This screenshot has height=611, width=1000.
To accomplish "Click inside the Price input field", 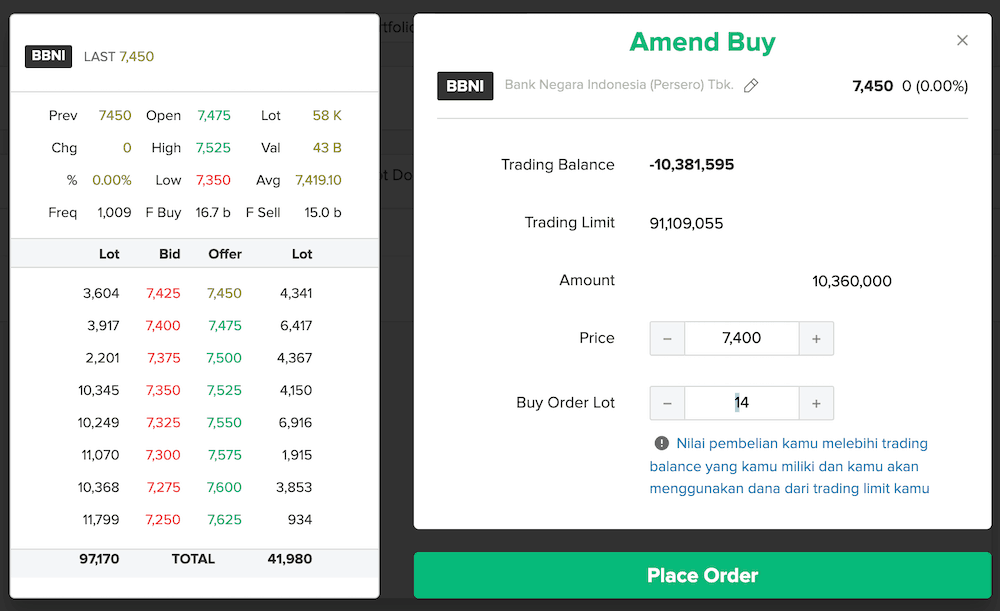I will pos(741,338).
